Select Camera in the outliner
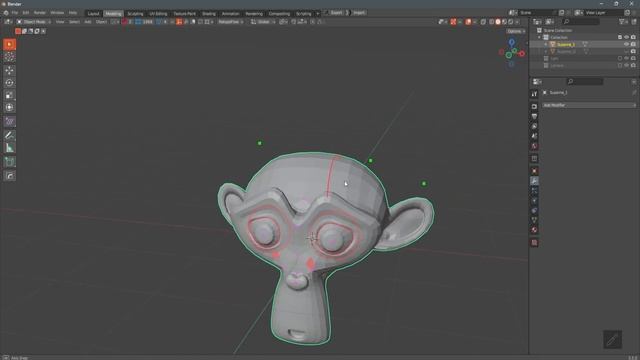Image resolution: width=640 pixels, height=360 pixels. [x=557, y=65]
